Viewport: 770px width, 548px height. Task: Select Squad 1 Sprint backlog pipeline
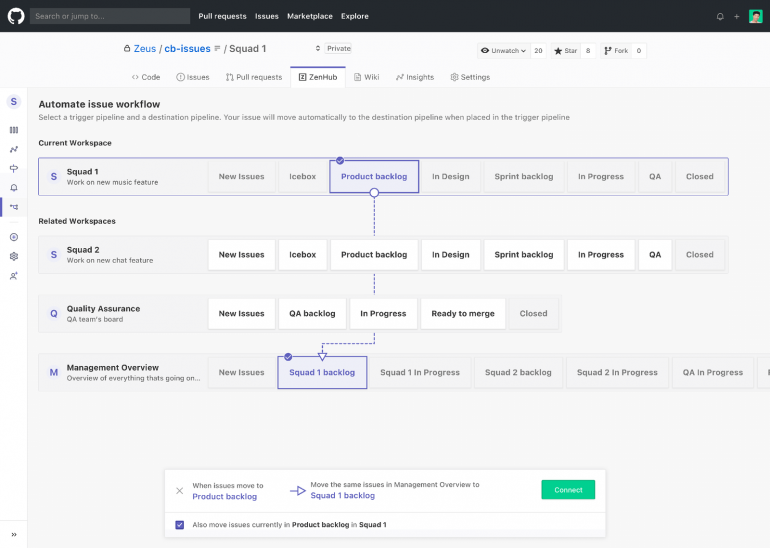click(523, 176)
